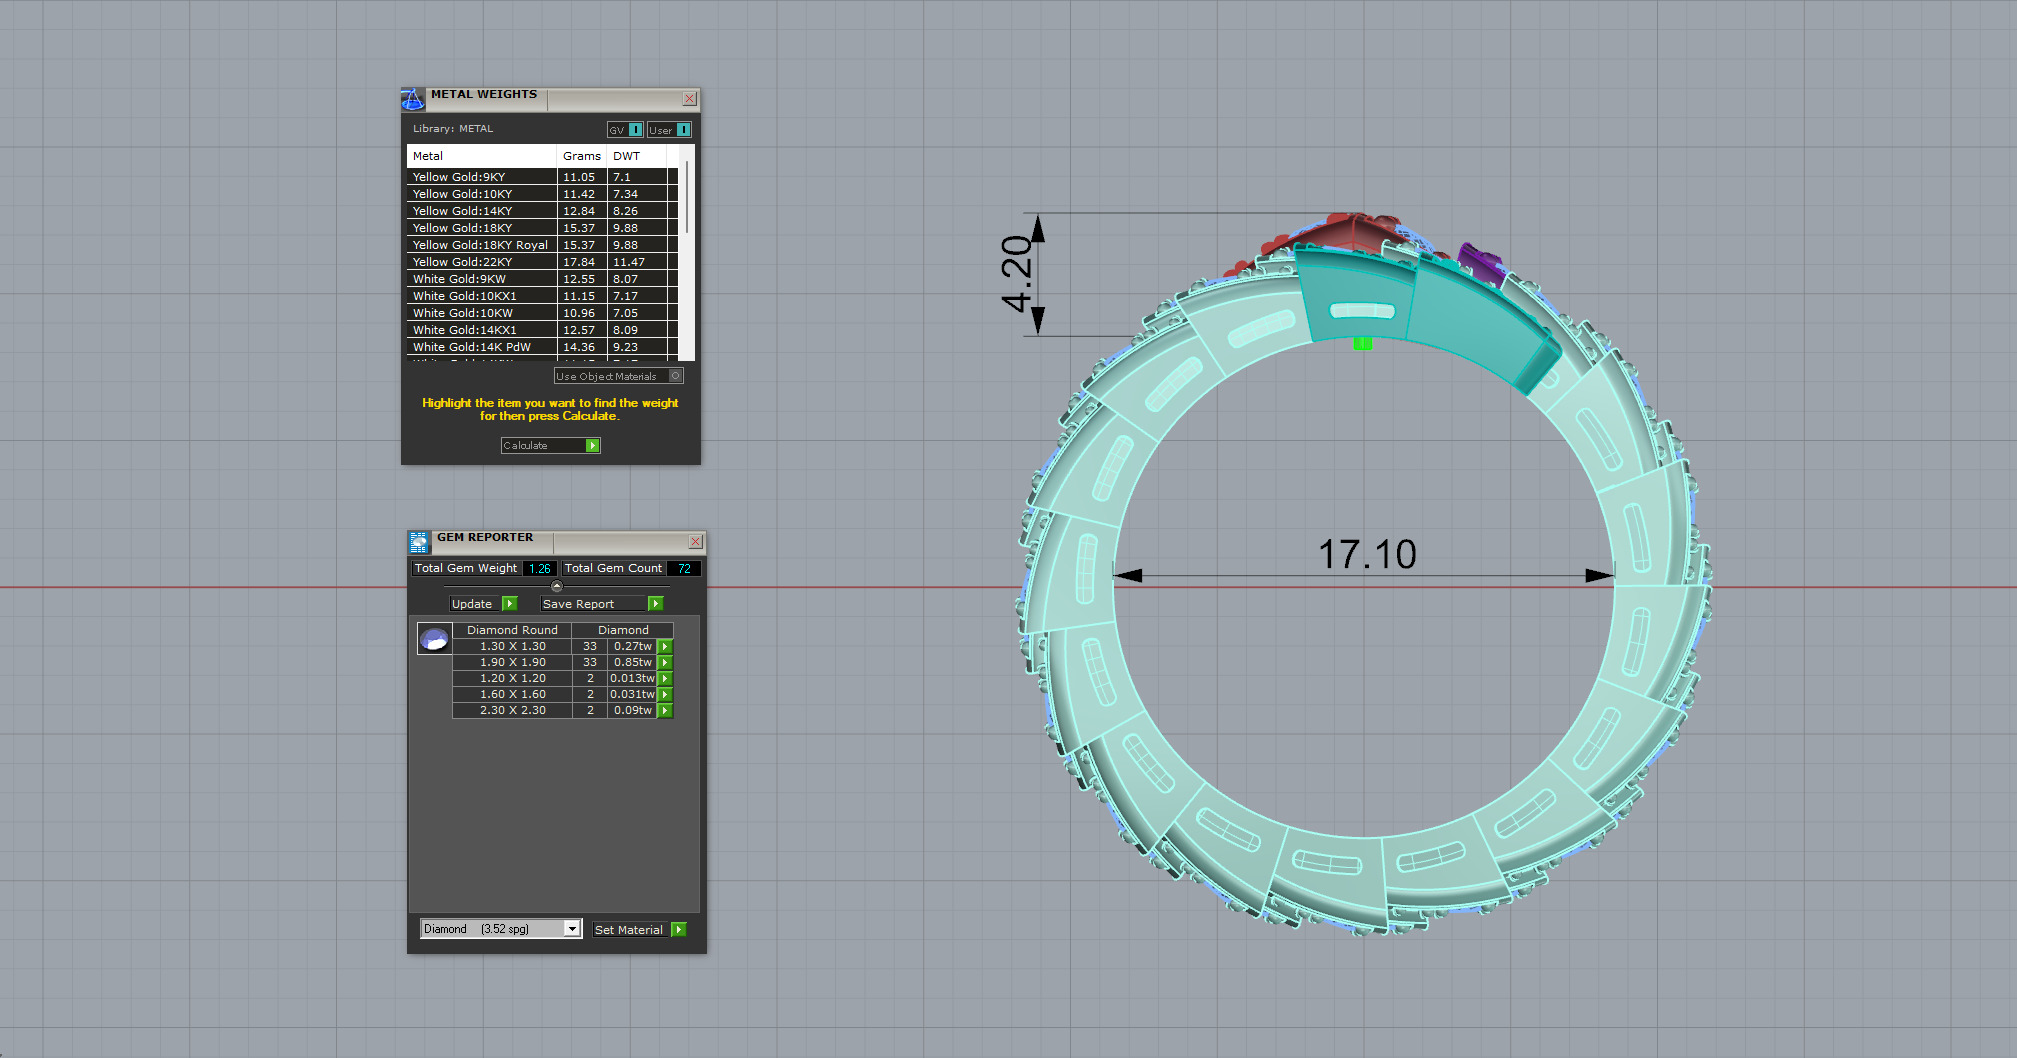Image resolution: width=2017 pixels, height=1058 pixels.
Task: Click the DWT column header
Action: pos(637,156)
